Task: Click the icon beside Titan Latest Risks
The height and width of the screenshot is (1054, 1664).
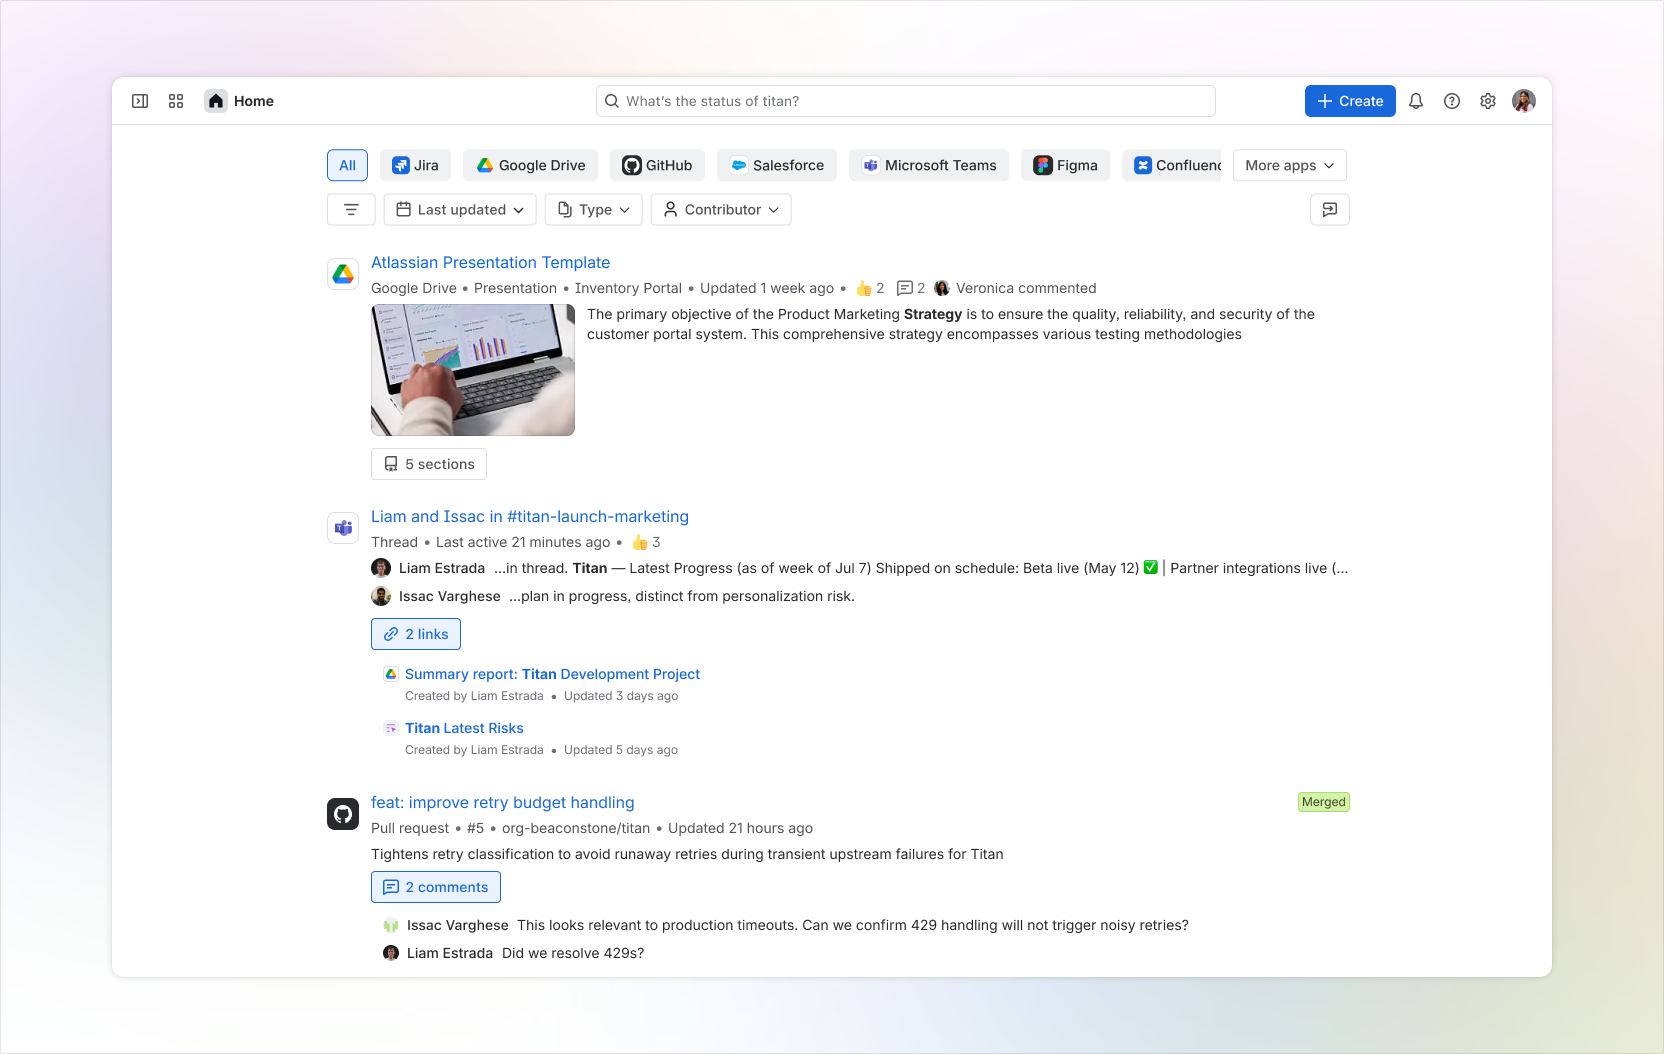Action: click(391, 728)
